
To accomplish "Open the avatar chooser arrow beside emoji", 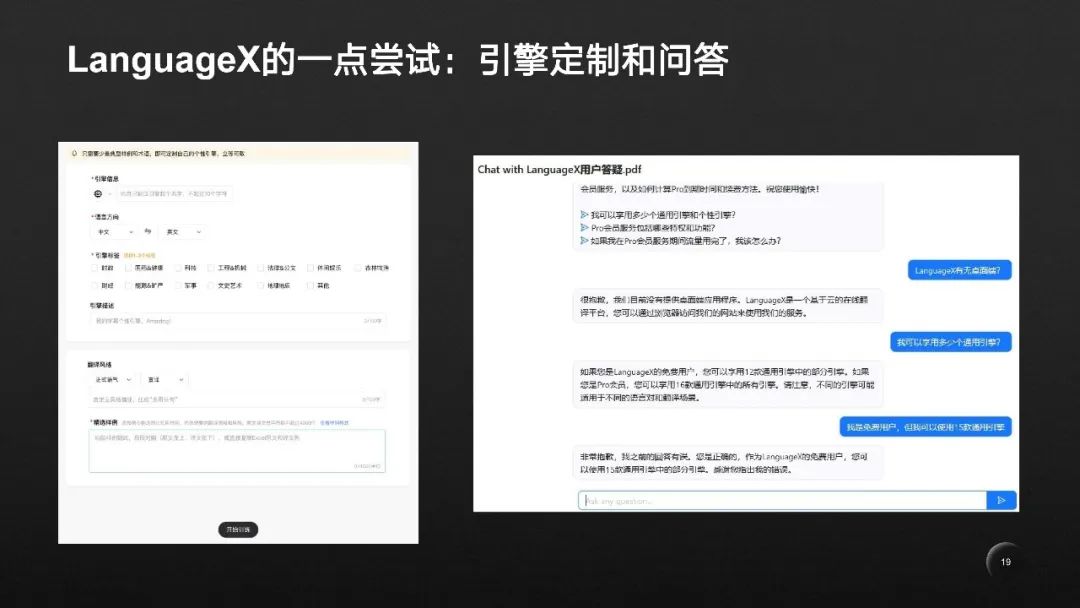I will [x=110, y=194].
